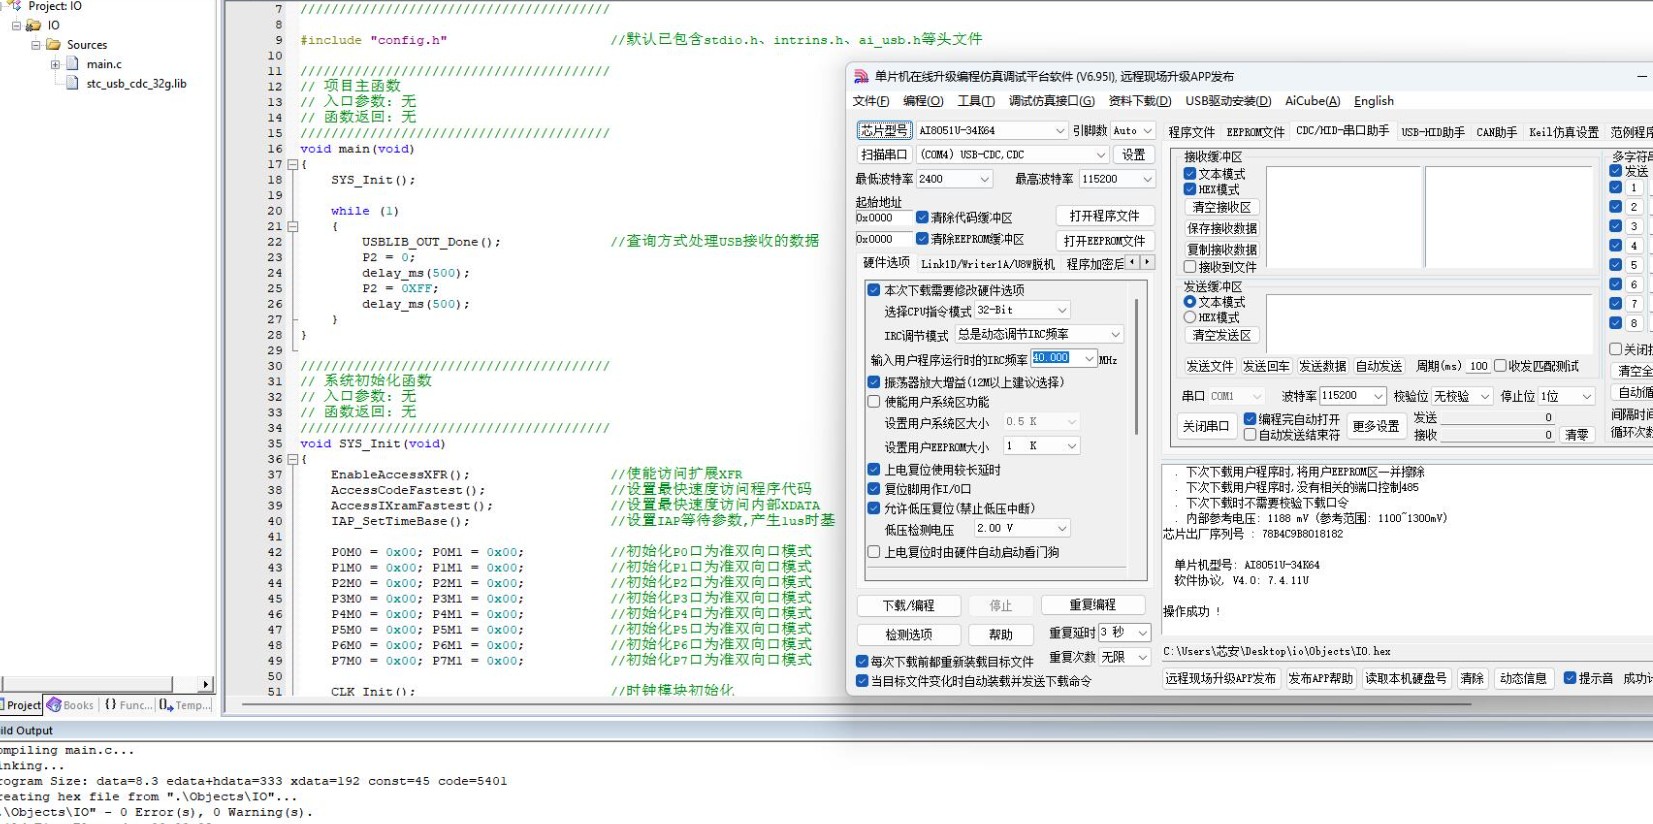Image resolution: width=1653 pixels, height=824 pixels.
Task: Click the 重复编程 button
Action: click(1093, 605)
